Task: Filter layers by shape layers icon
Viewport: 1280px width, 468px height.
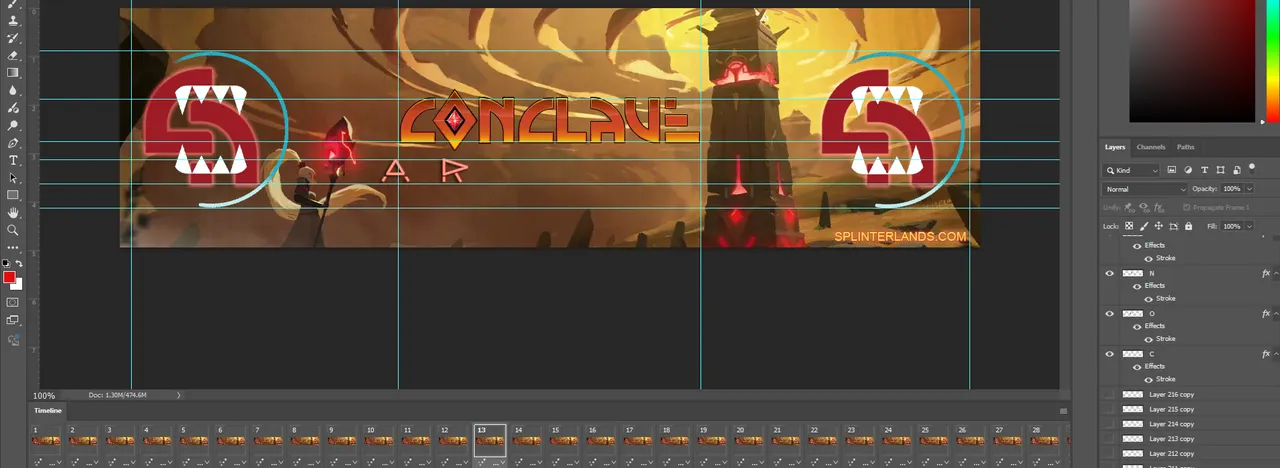Action: point(1221,170)
